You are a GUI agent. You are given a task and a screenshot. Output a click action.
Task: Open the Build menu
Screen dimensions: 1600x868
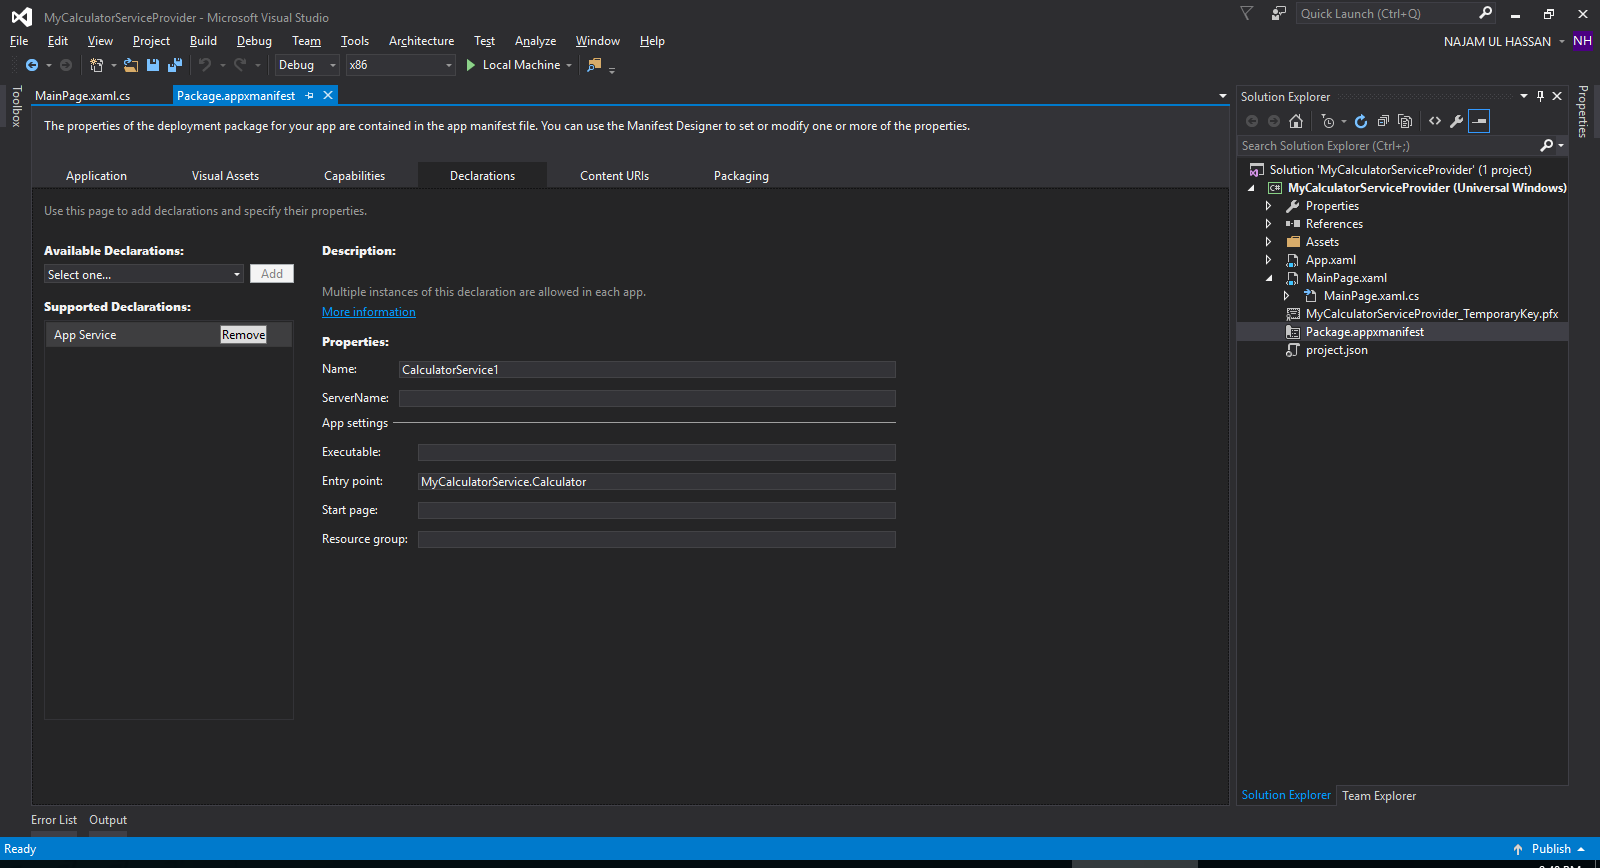[x=203, y=41]
